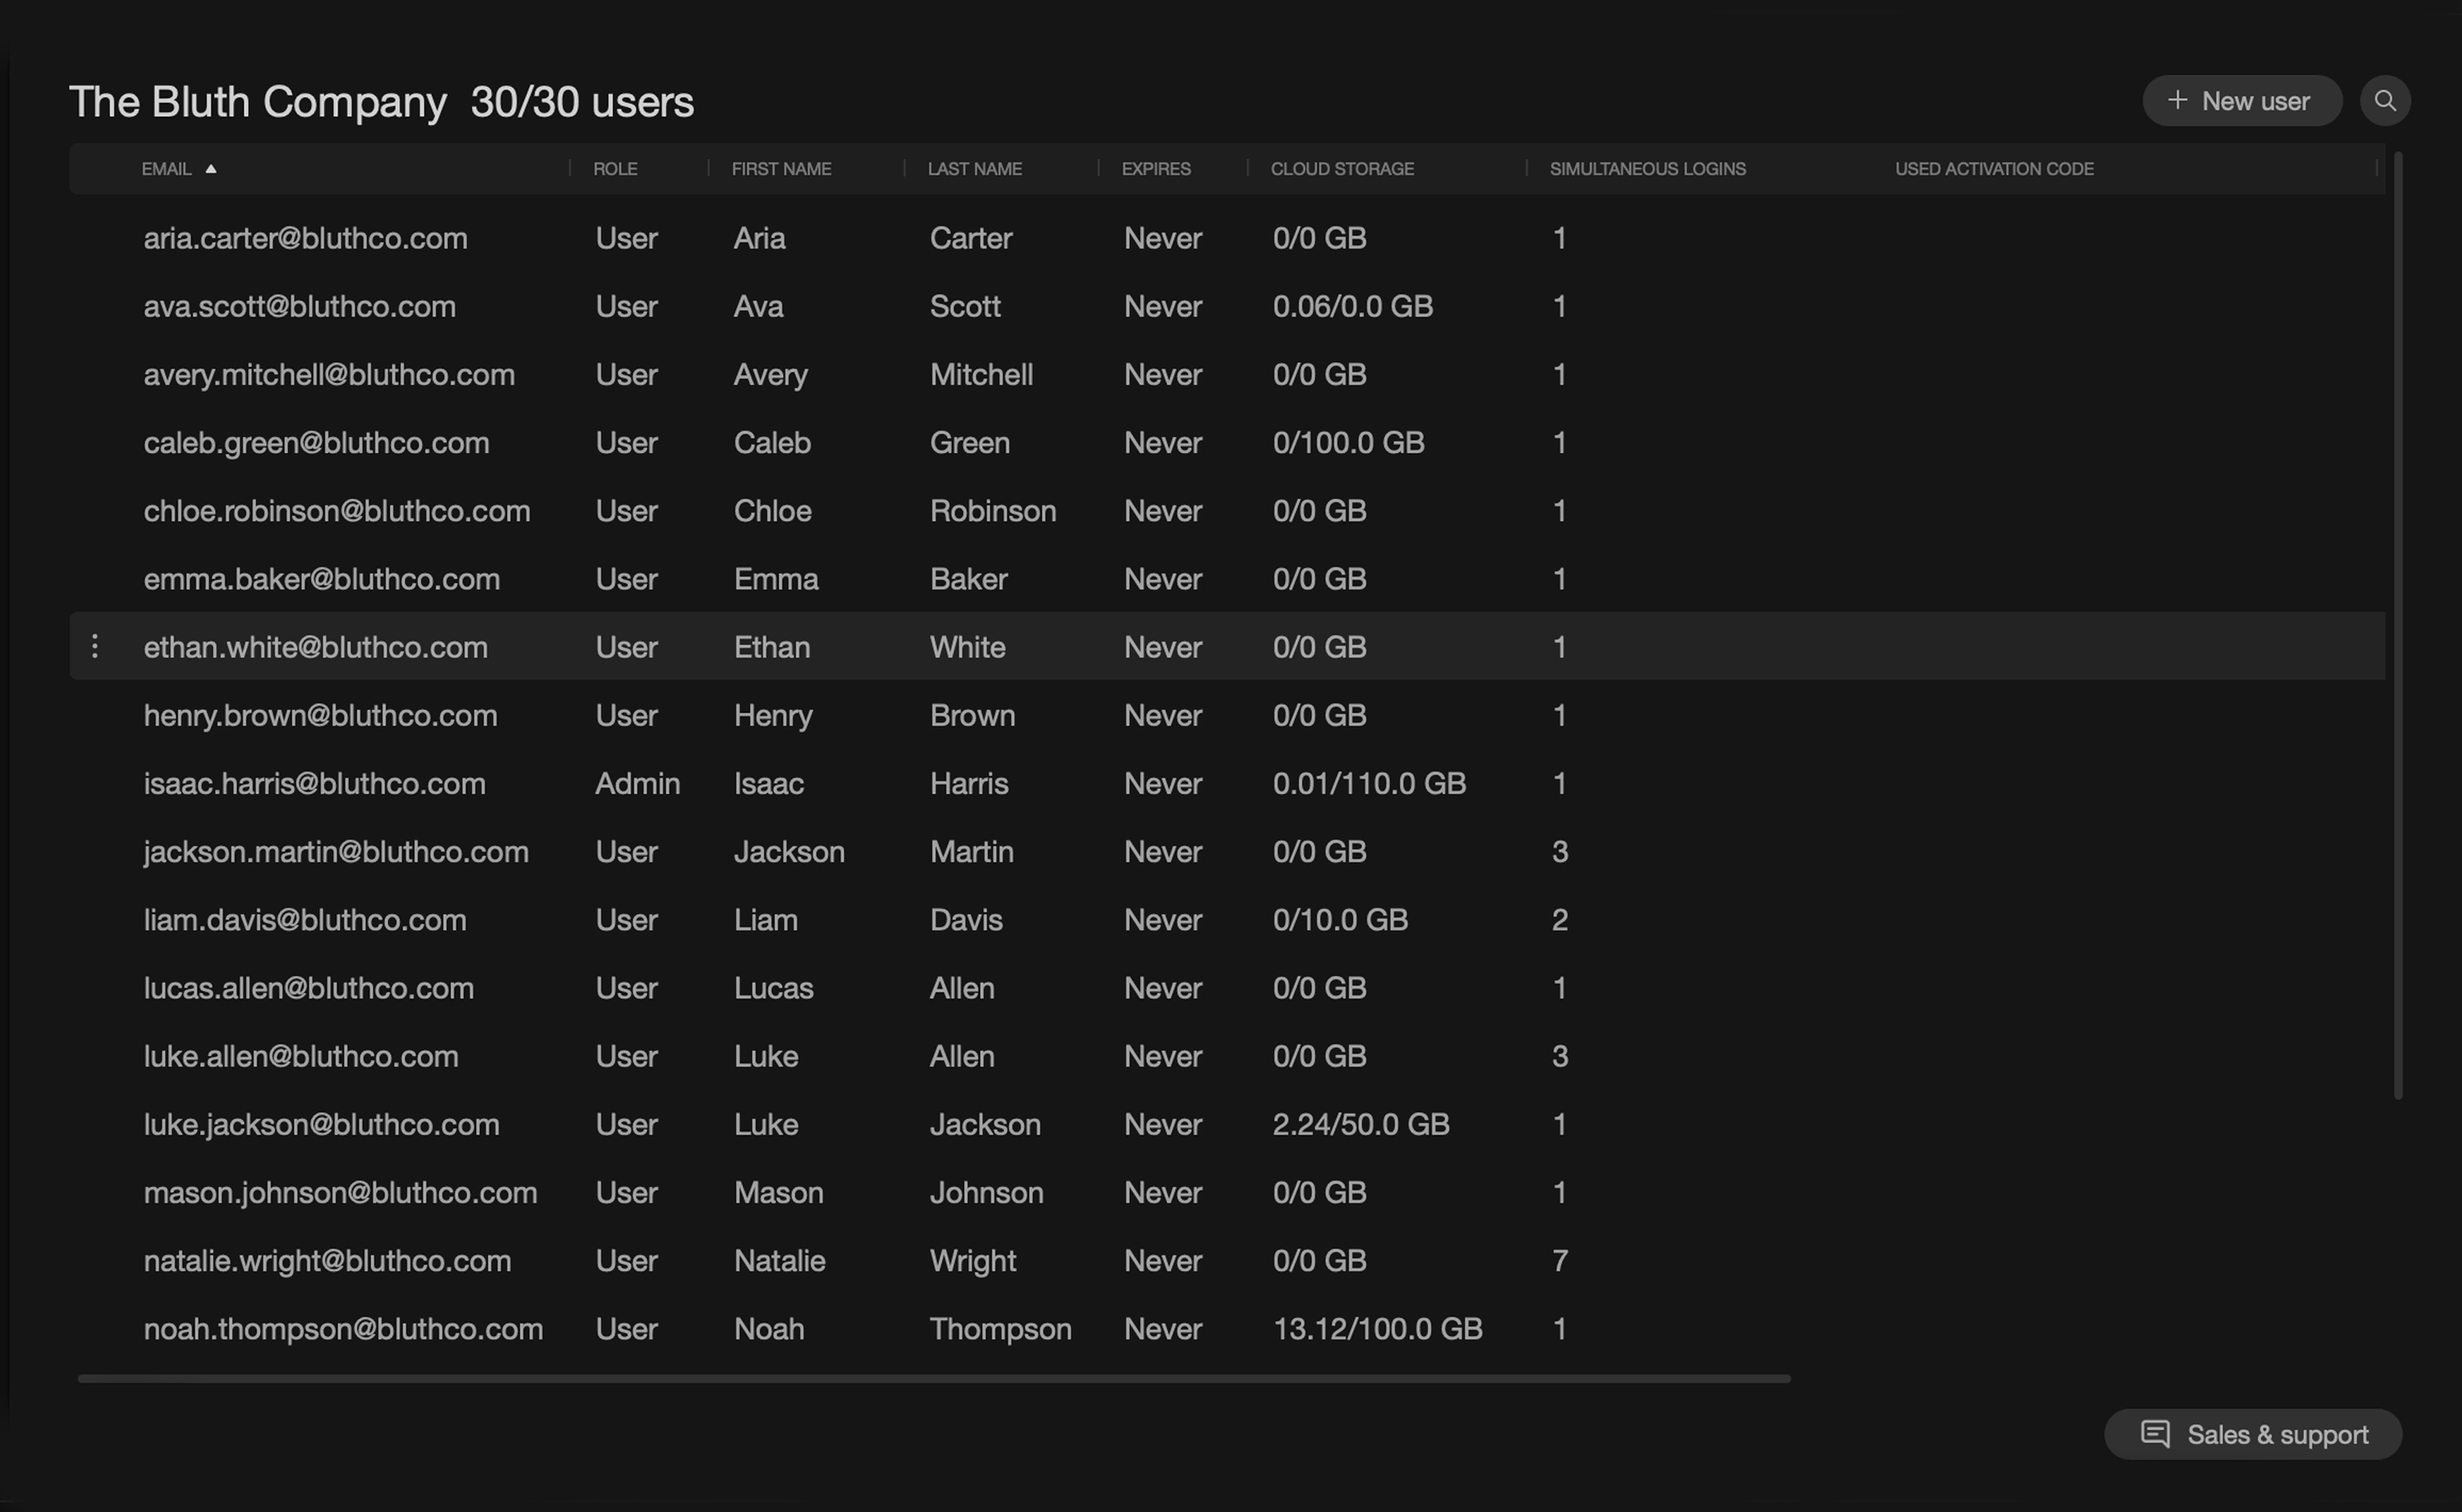
Task: Select caleb.green@bluthco.com email
Action: click(x=316, y=442)
